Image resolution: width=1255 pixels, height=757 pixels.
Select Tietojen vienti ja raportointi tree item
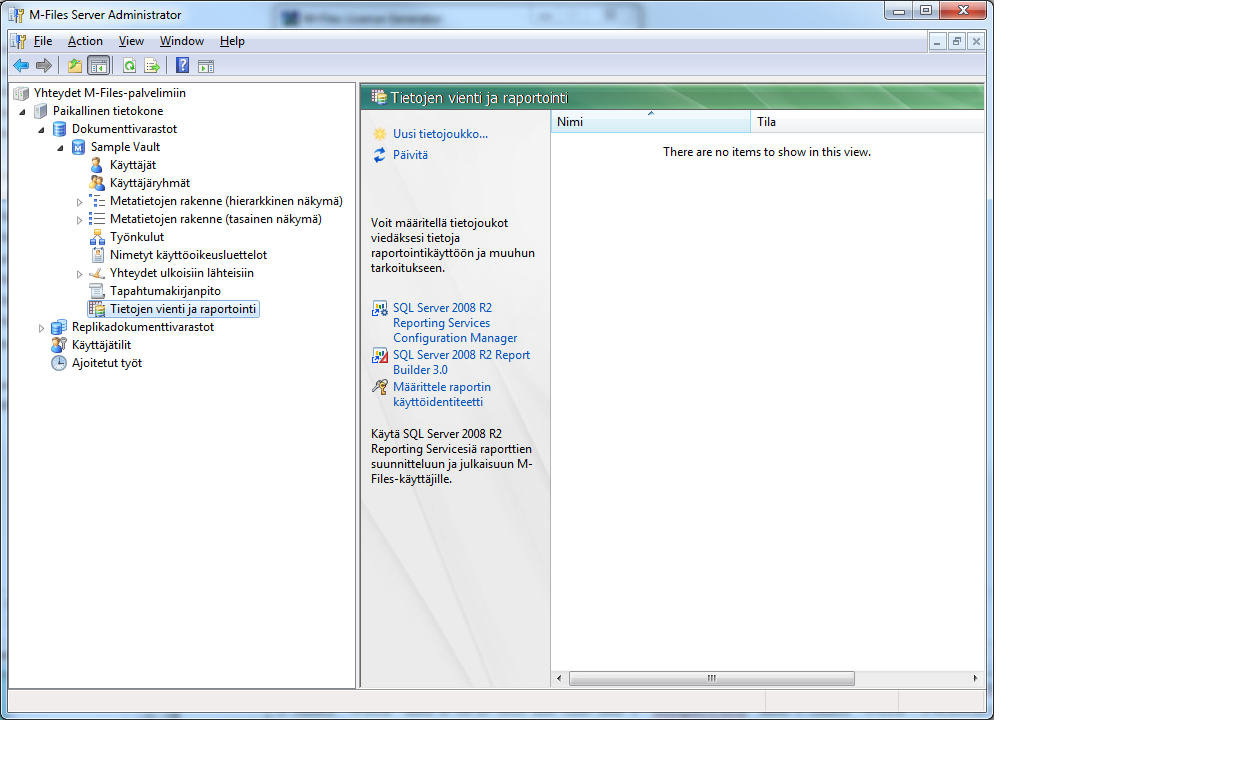tap(183, 309)
